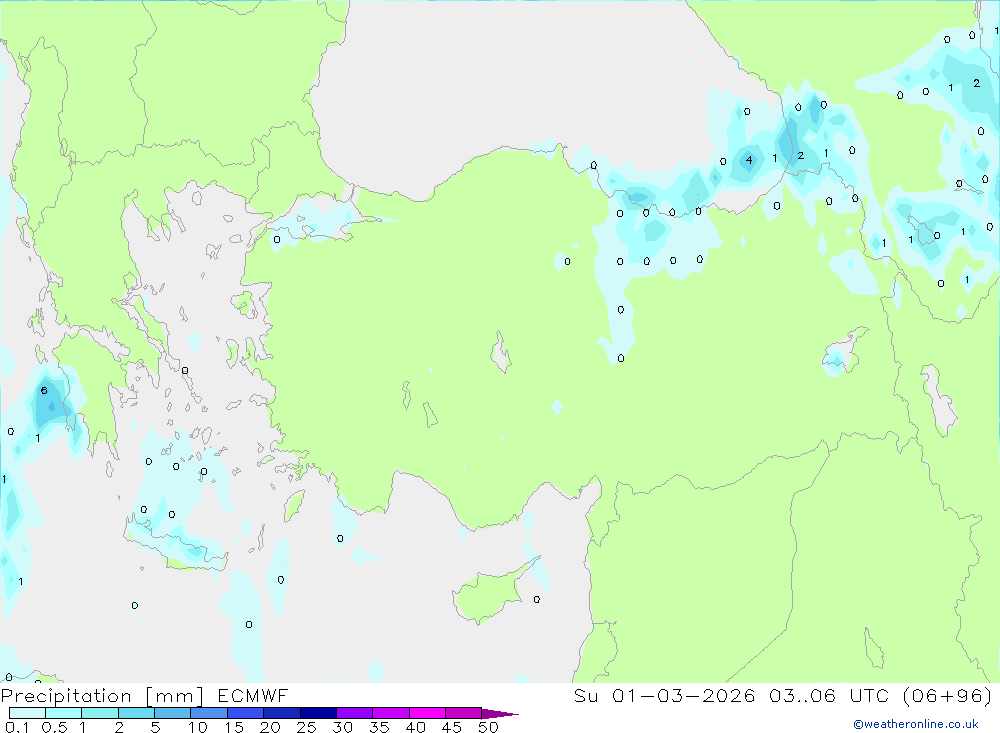Screen dimensions: 1000x733
Task: Click the "0.5" legend scale label
Action: (x=54, y=727)
